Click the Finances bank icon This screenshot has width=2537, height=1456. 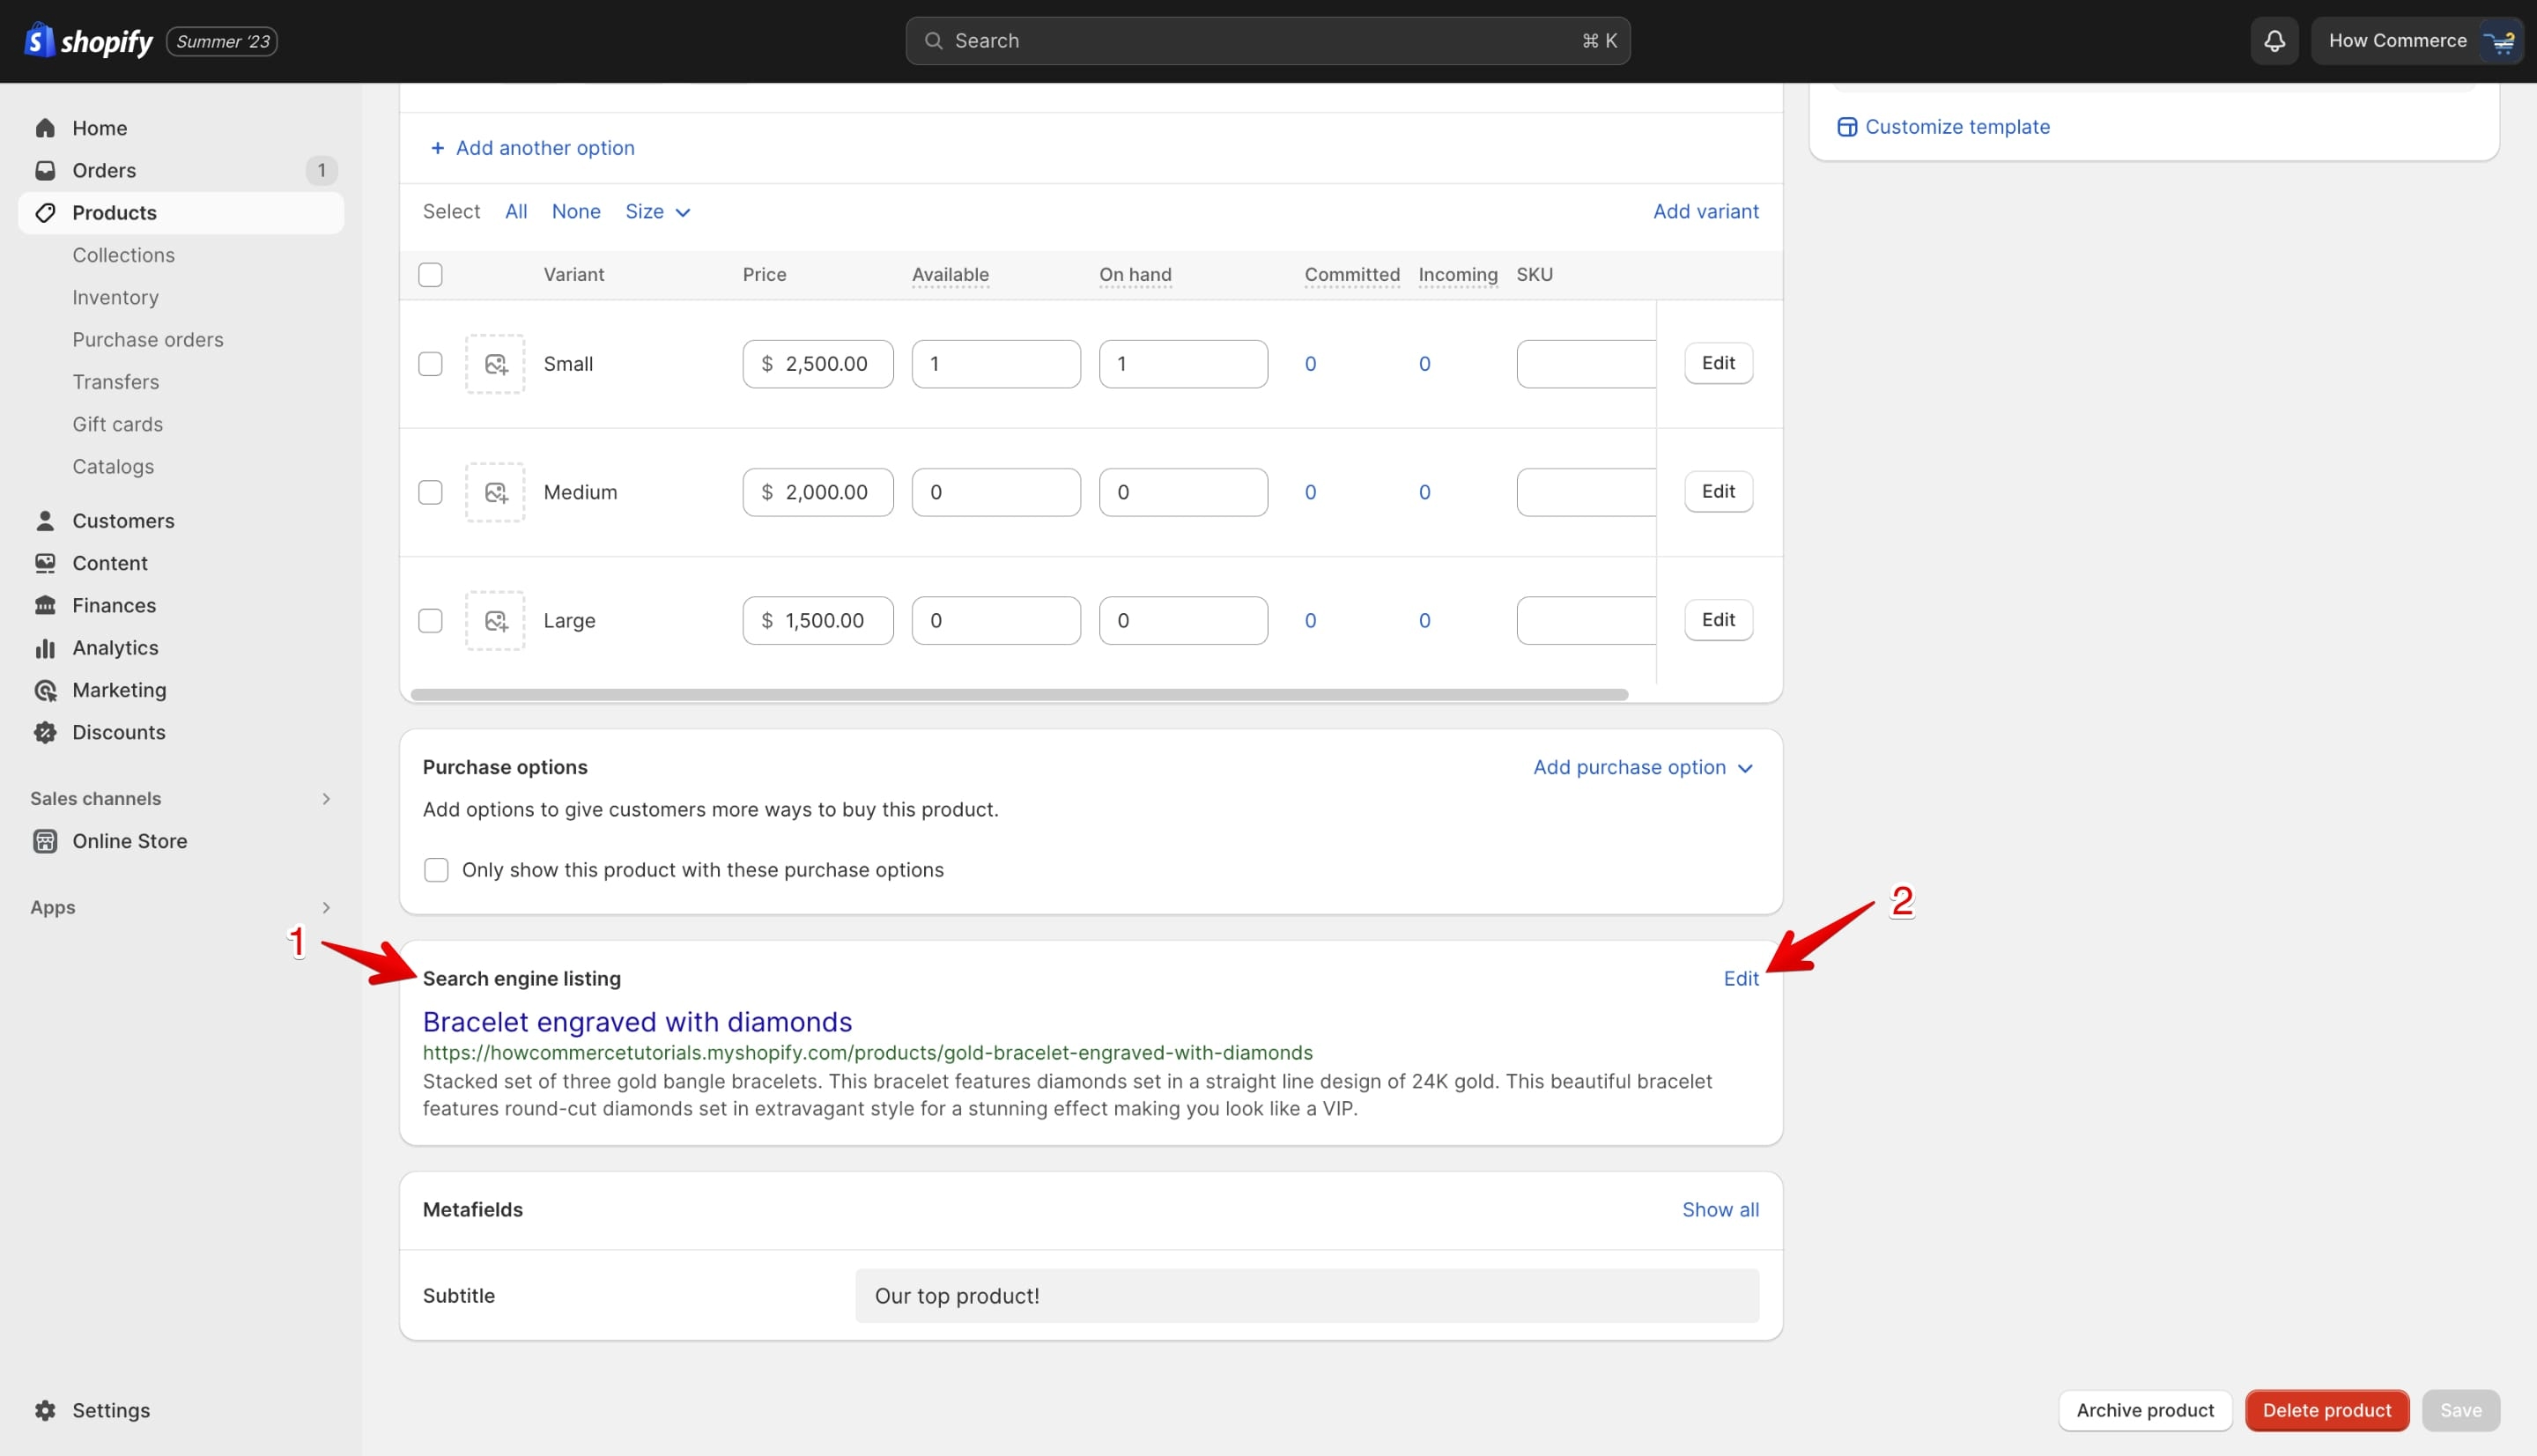tap(45, 605)
